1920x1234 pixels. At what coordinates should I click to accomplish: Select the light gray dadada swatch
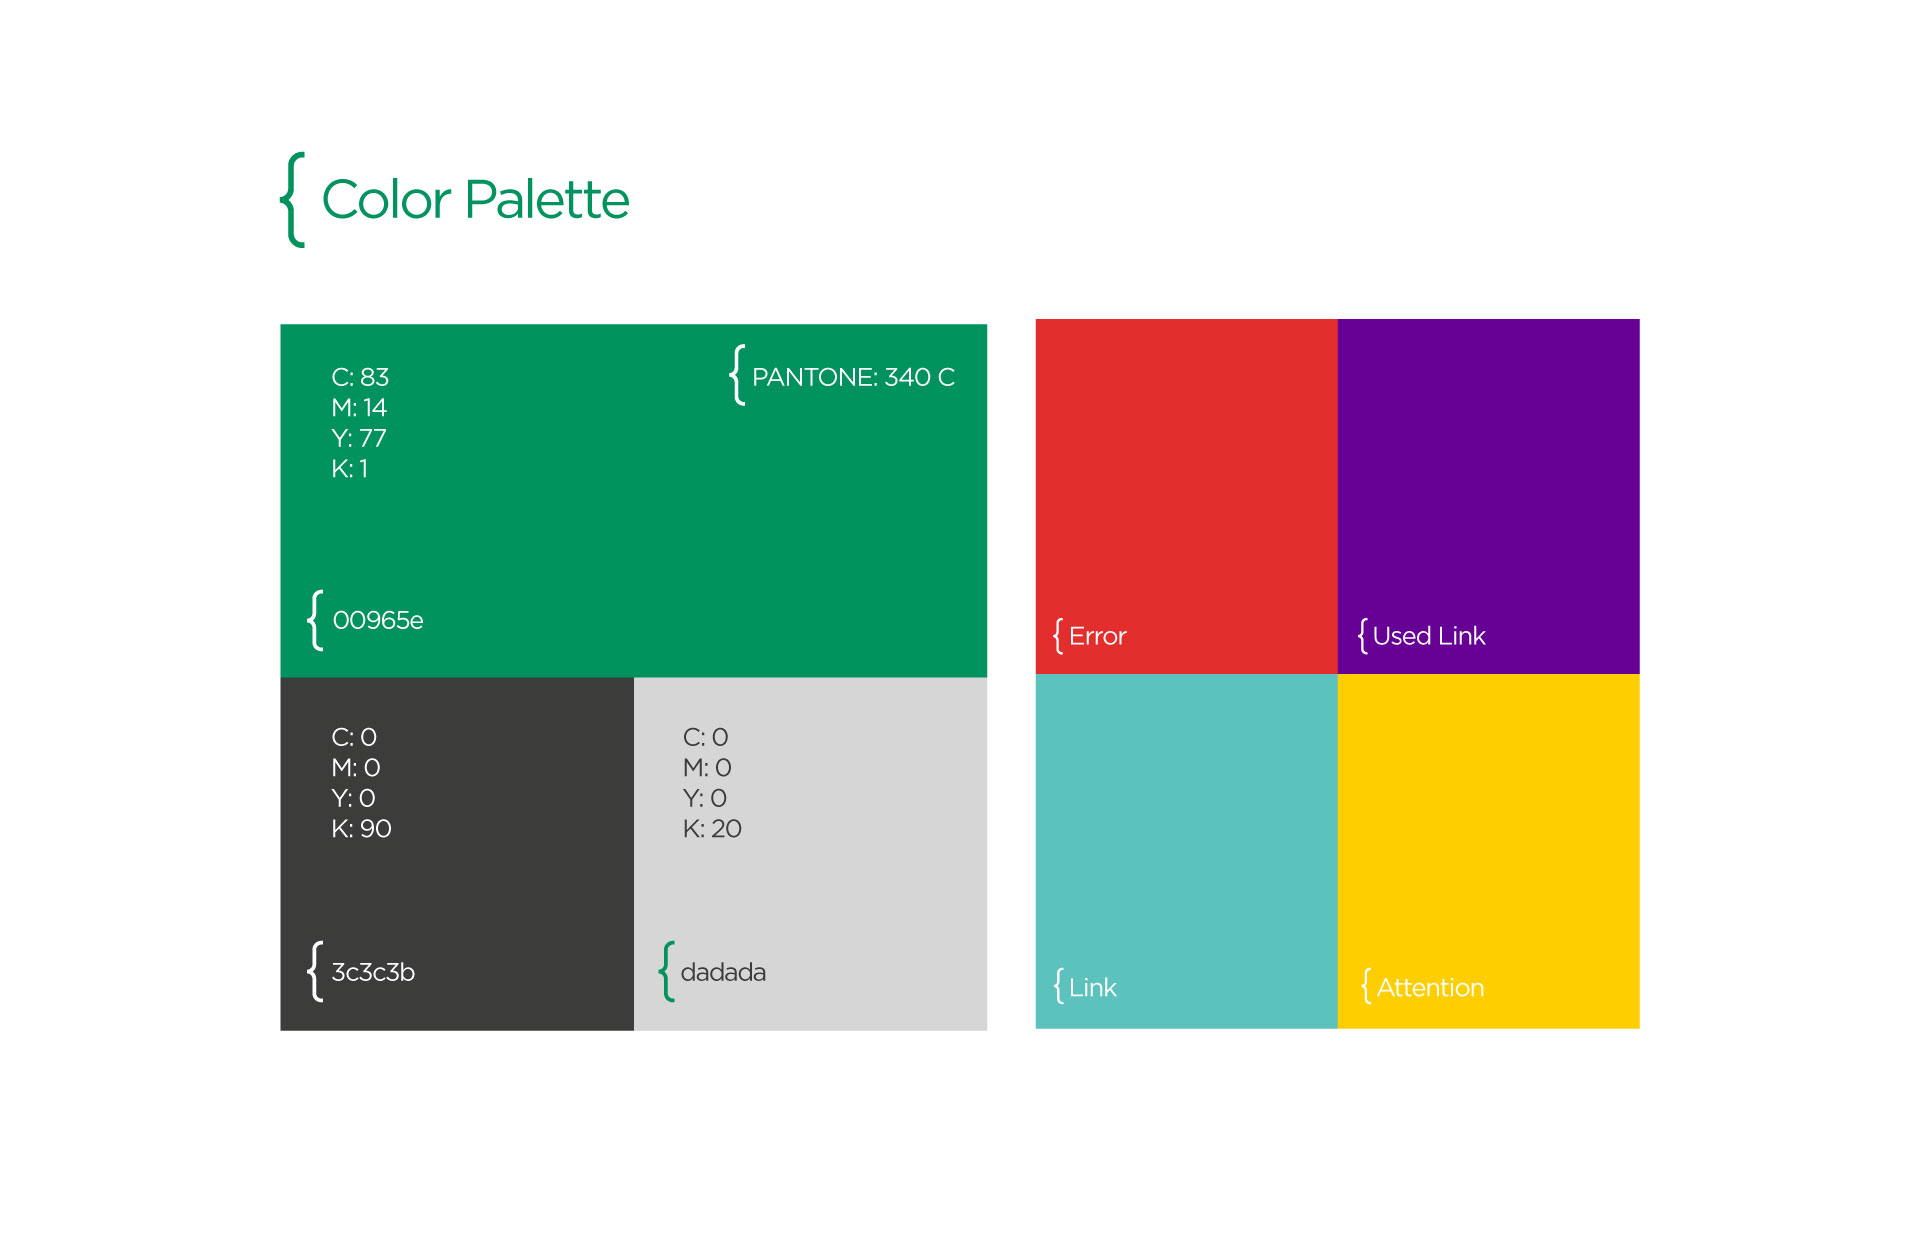point(810,853)
